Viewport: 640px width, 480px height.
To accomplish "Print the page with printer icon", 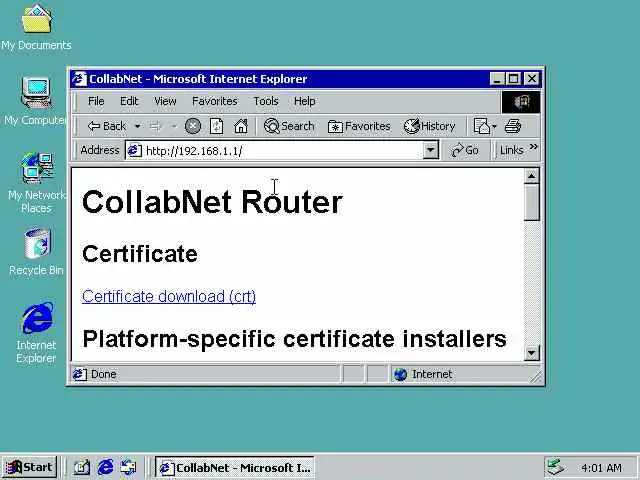I will tap(513, 126).
